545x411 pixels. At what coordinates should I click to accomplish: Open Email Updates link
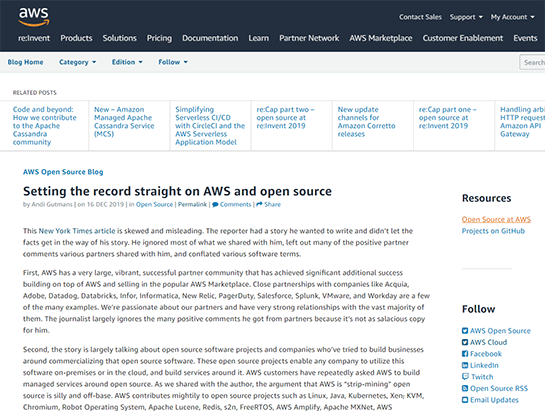coord(494,400)
